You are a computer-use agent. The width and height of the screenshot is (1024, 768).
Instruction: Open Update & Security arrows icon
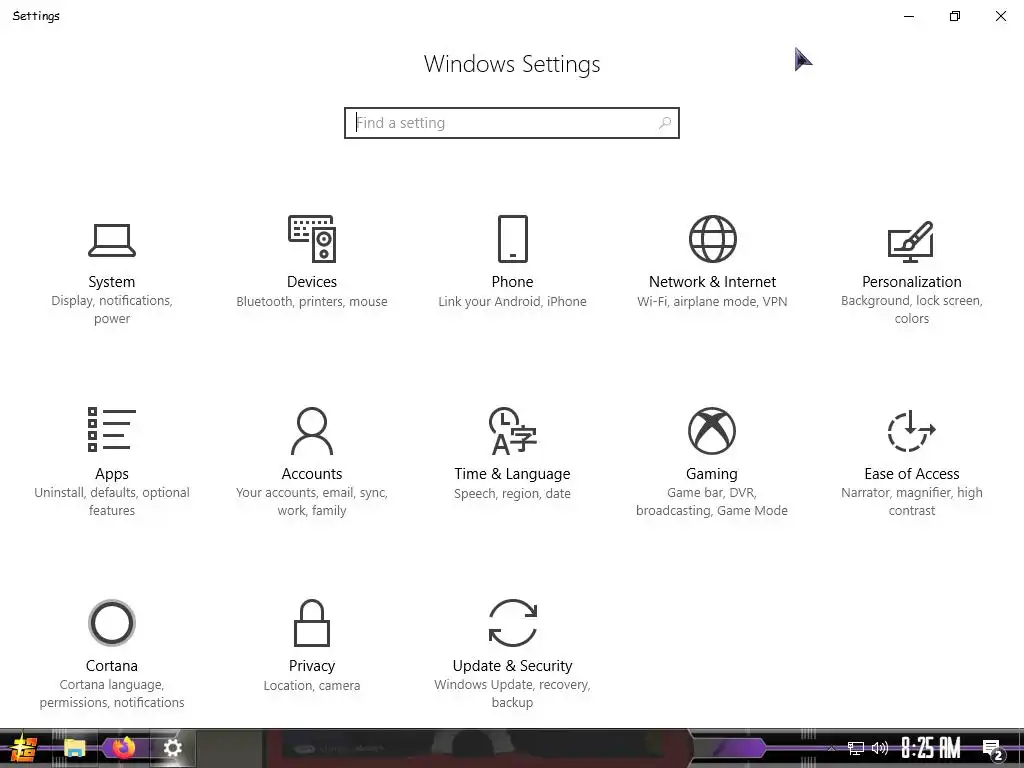513,623
